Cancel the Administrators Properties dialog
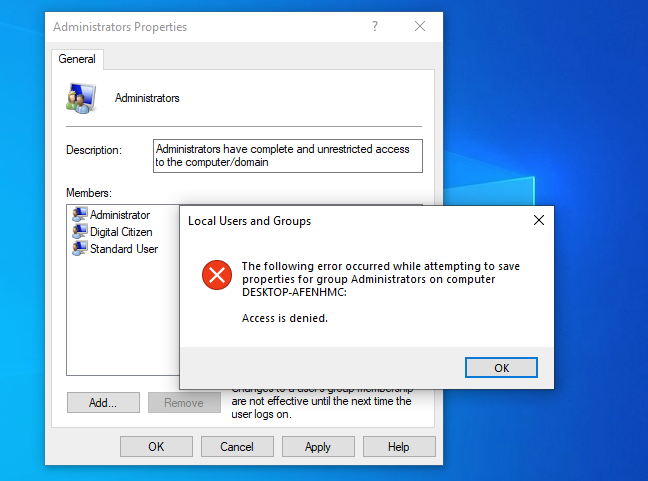This screenshot has height=481, width=648. 237,447
